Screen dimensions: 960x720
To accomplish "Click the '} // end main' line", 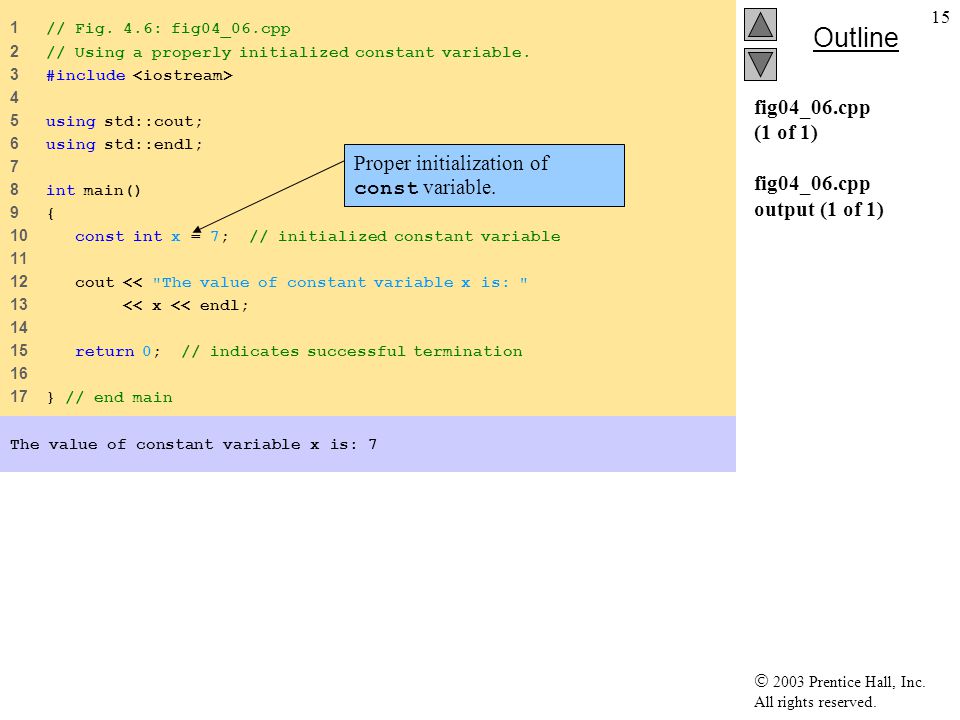I will click(110, 397).
